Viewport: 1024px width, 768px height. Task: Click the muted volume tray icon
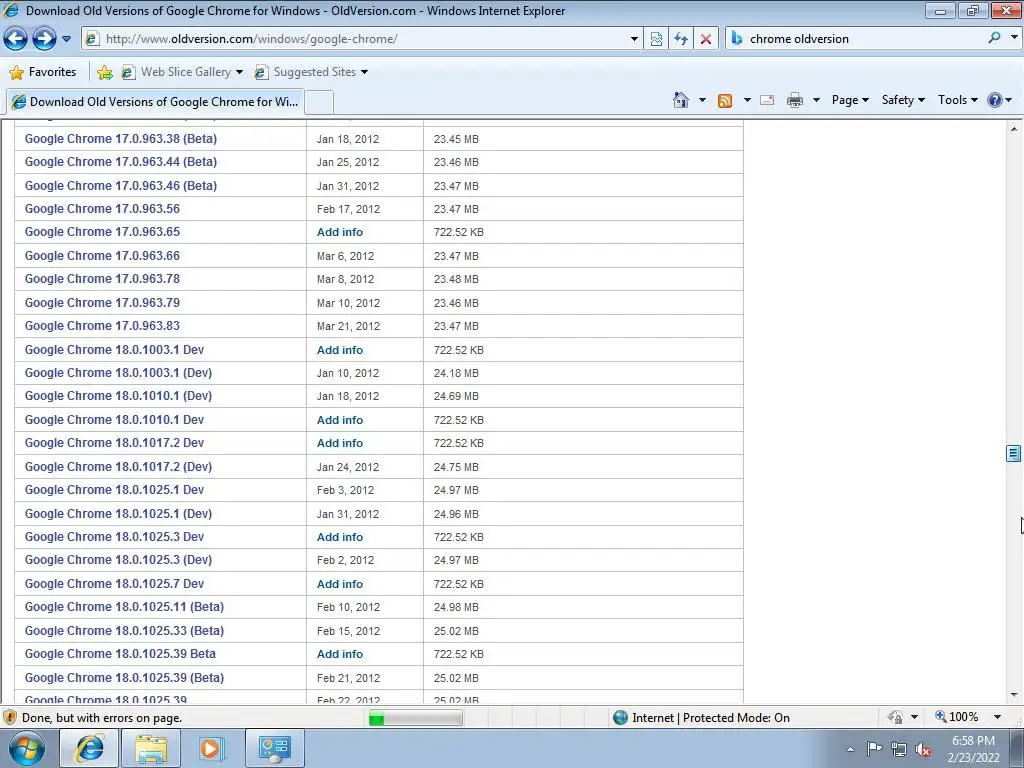pos(923,749)
